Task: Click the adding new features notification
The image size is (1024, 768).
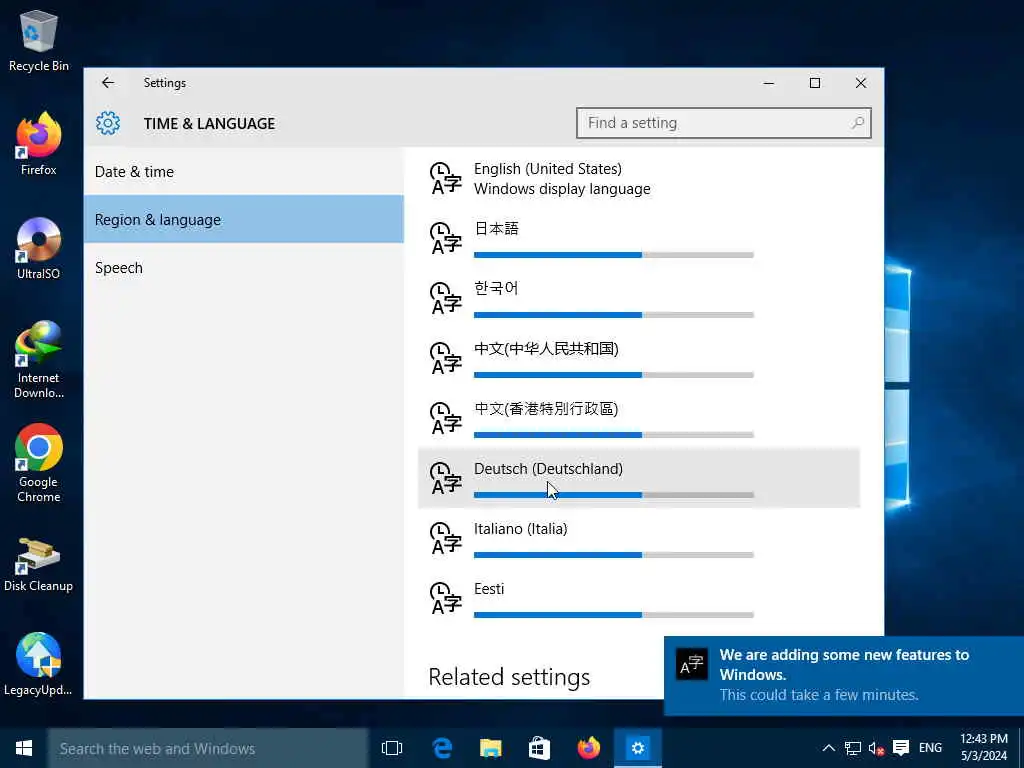Action: pyautogui.click(x=844, y=676)
